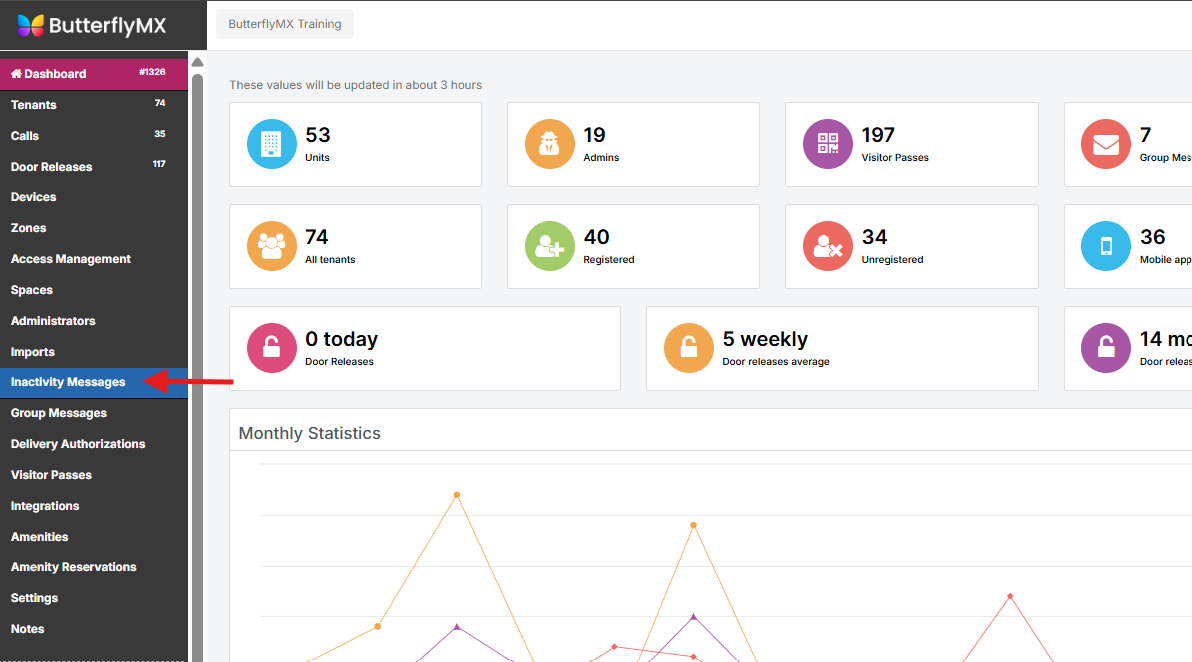Click the orange weekly door releases lock icon
The width and height of the screenshot is (1192, 662).
pyautogui.click(x=689, y=348)
